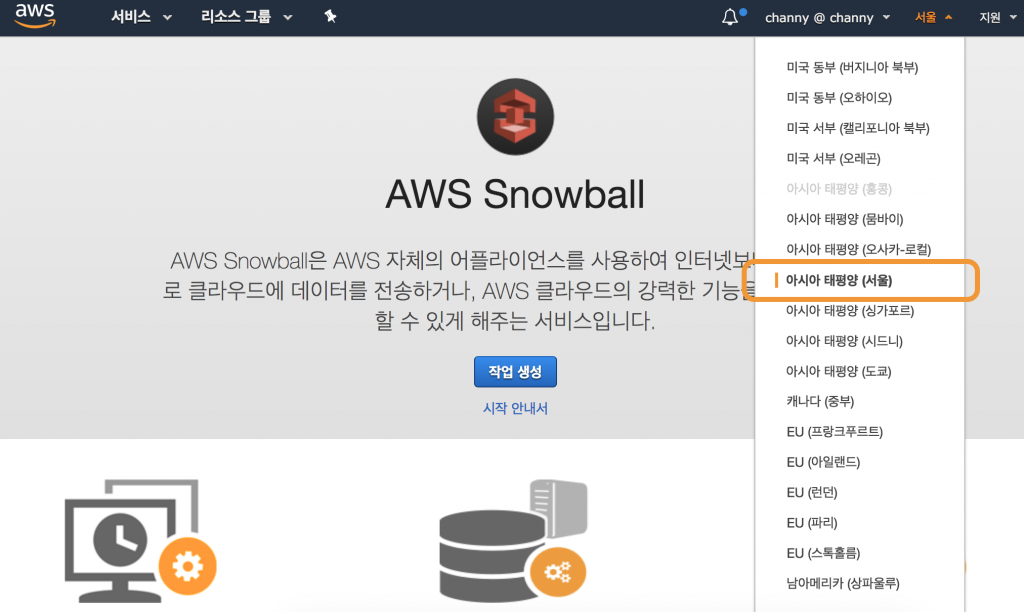Select region 캐나다 (중부)
Screen dimensions: 1024x612
click(820, 401)
